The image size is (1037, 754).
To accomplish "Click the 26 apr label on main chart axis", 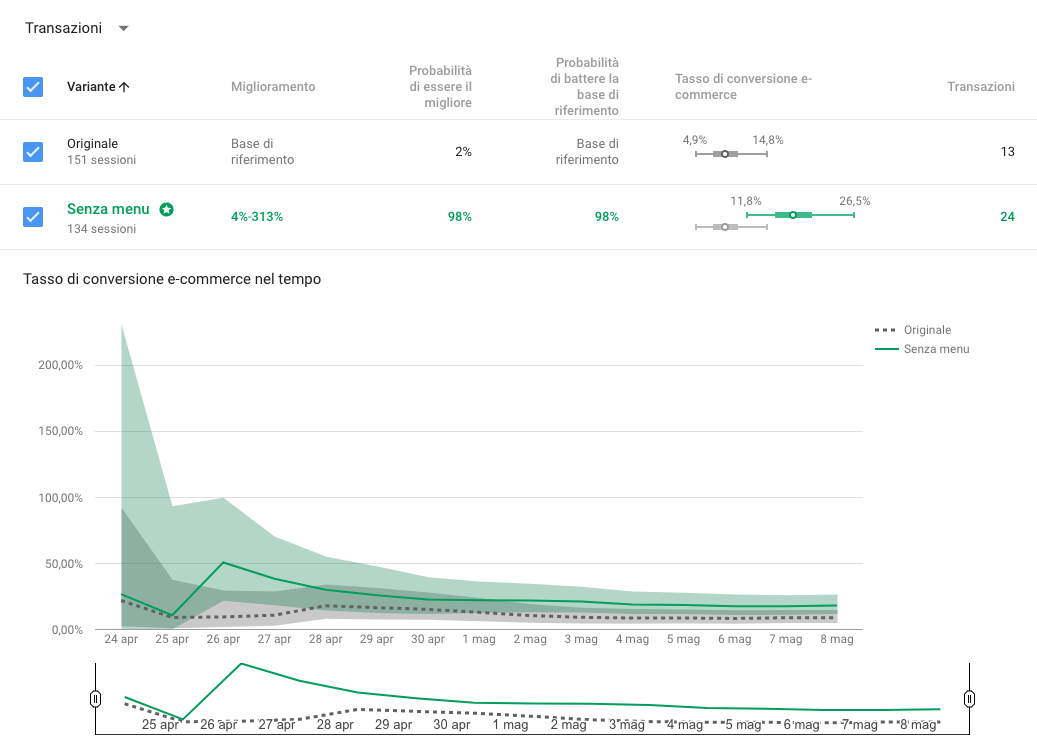I will (x=223, y=639).
